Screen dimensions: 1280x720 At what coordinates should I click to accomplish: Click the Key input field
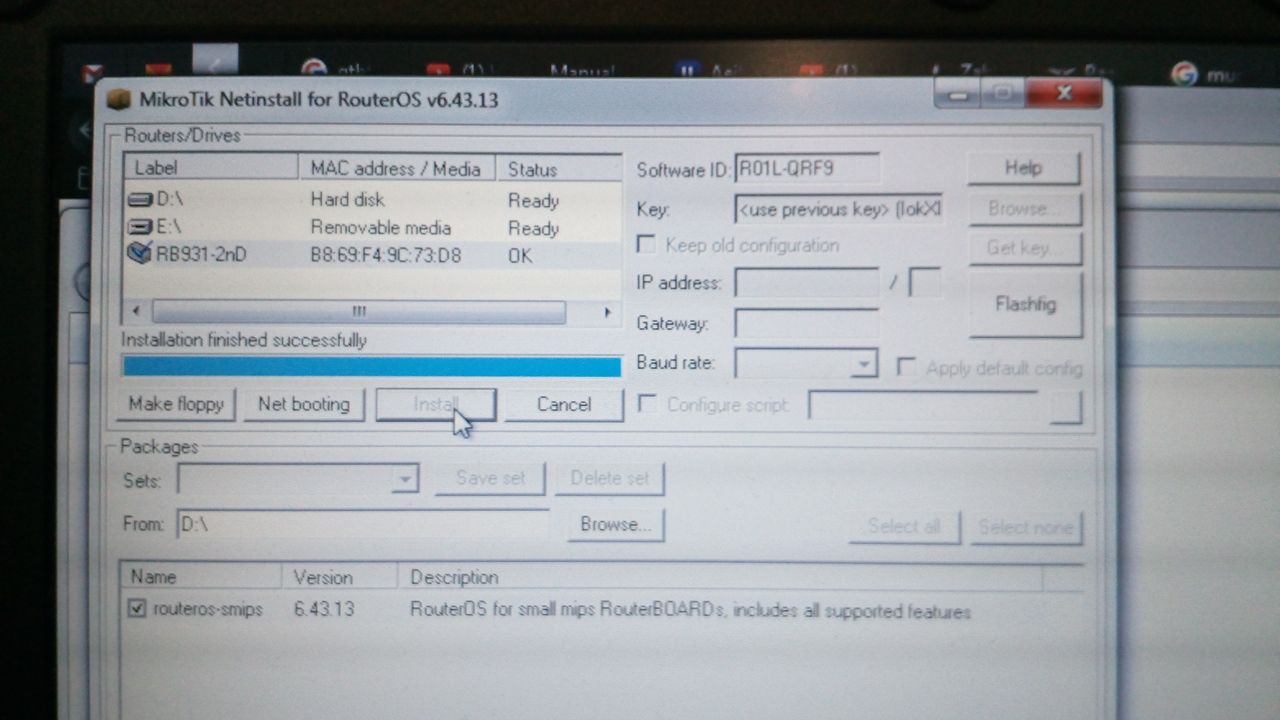point(838,209)
